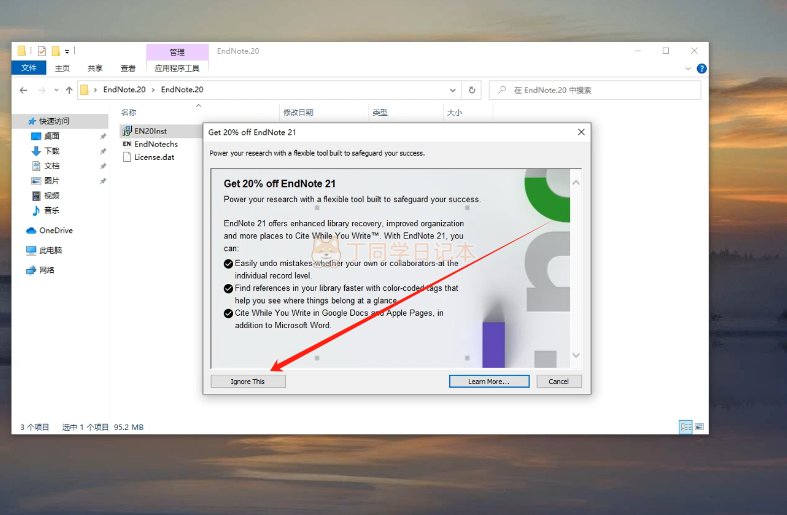This screenshot has height=515, width=787.
Task: Open the 主页 ribbon tab
Action: pyautogui.click(x=62, y=68)
